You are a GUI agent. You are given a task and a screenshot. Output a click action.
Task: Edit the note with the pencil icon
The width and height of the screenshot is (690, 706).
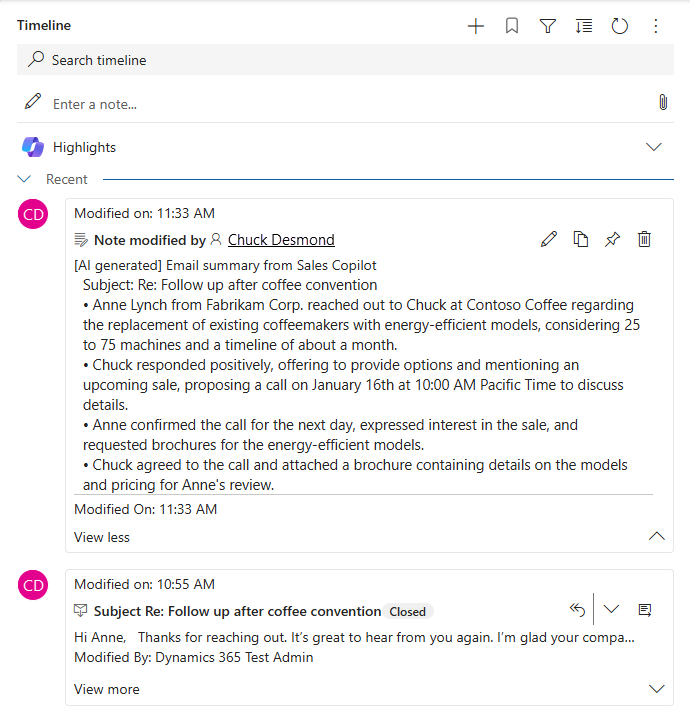point(549,239)
